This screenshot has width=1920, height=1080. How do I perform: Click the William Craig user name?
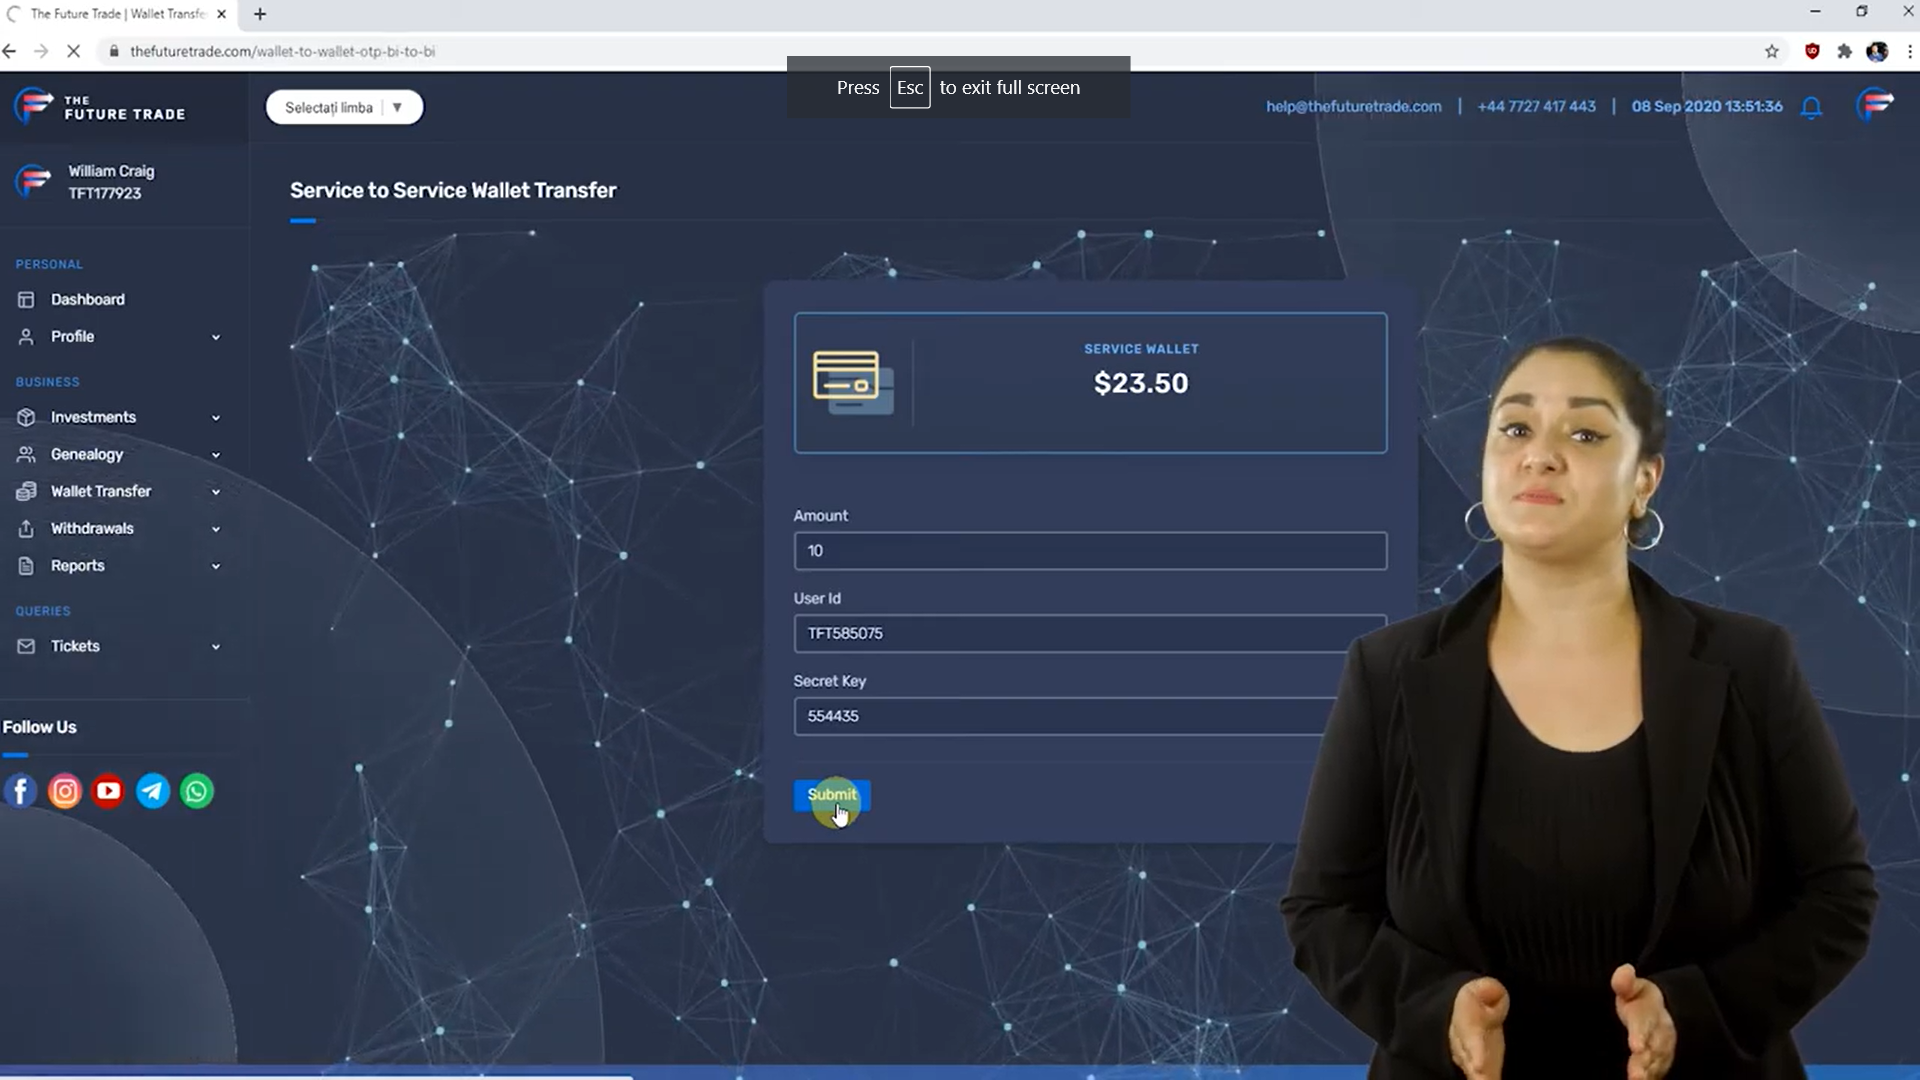click(x=111, y=171)
